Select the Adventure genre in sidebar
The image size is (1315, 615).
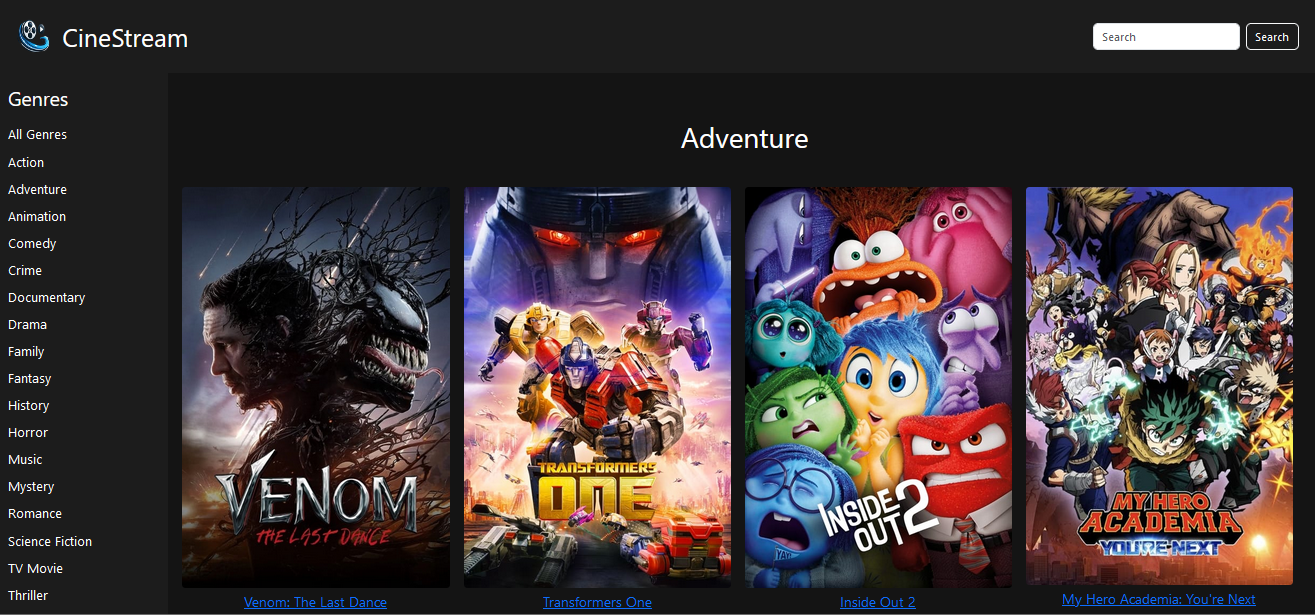tap(37, 189)
